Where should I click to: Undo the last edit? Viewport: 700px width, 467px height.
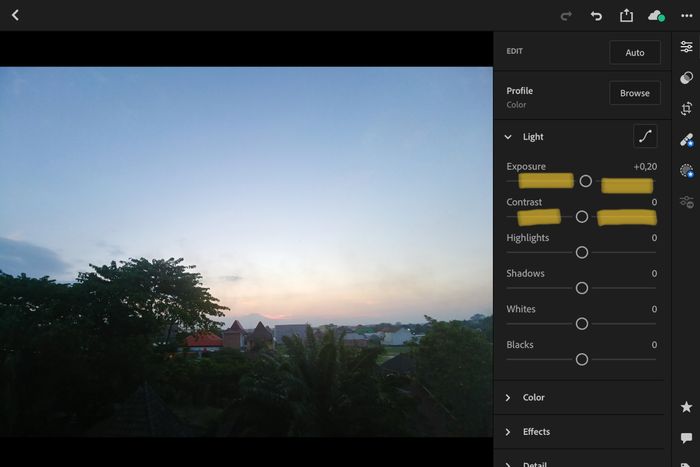coord(596,17)
